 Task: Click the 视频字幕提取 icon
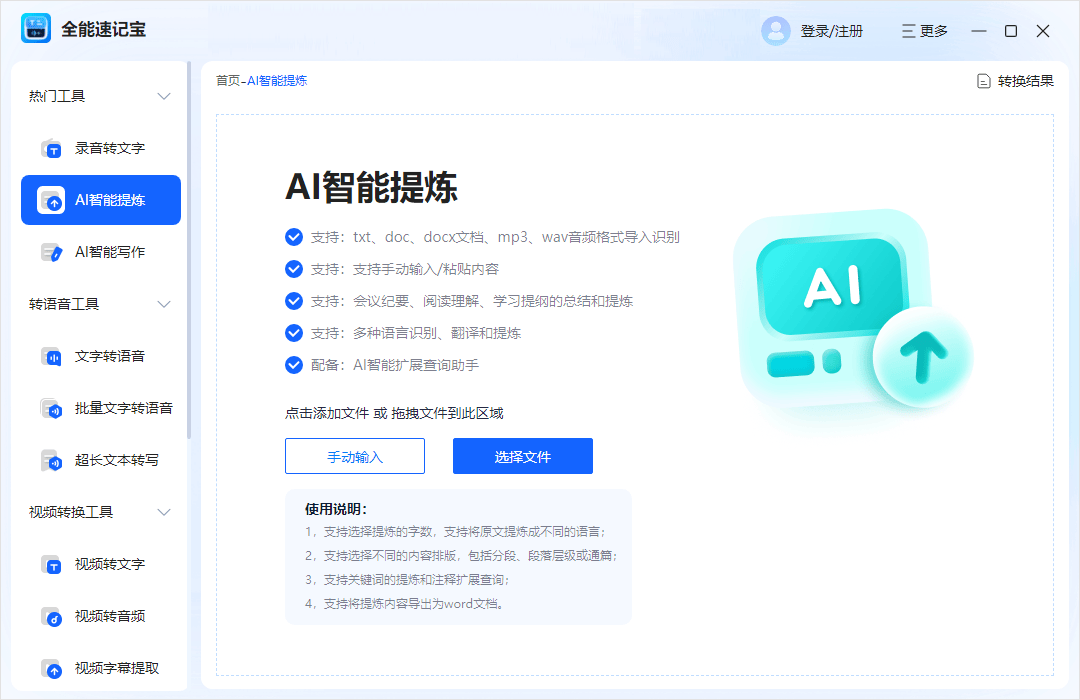pos(52,668)
